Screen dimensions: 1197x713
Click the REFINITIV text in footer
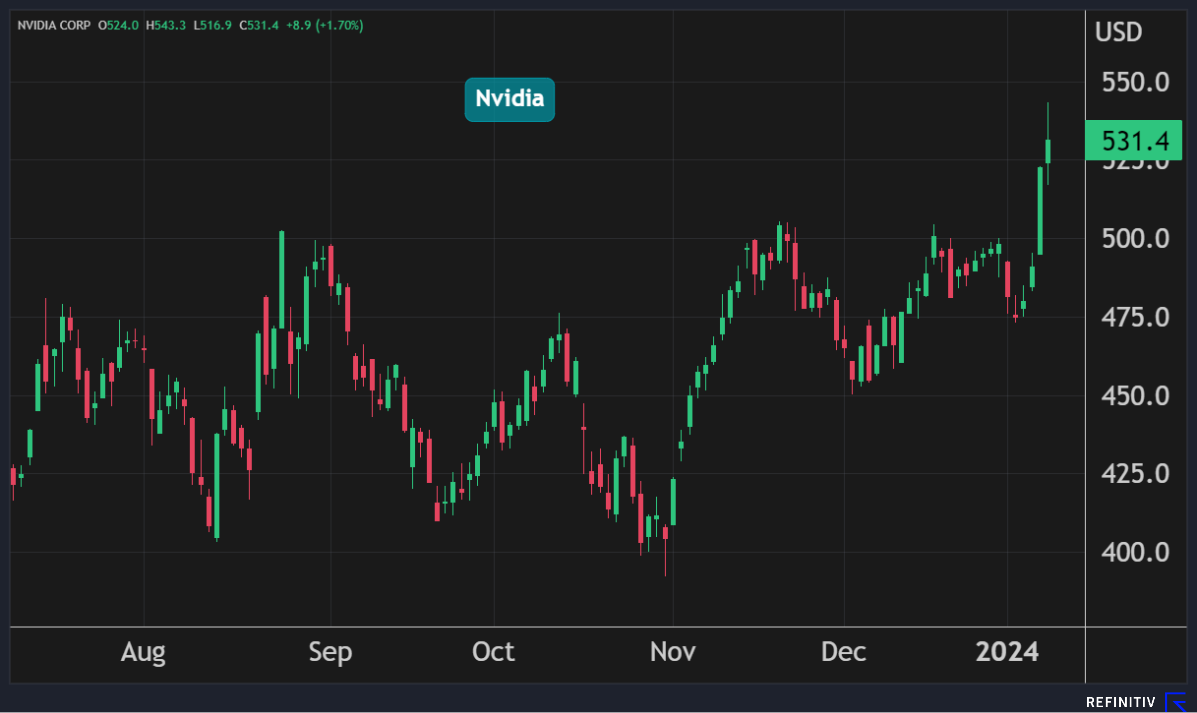pos(1122,702)
